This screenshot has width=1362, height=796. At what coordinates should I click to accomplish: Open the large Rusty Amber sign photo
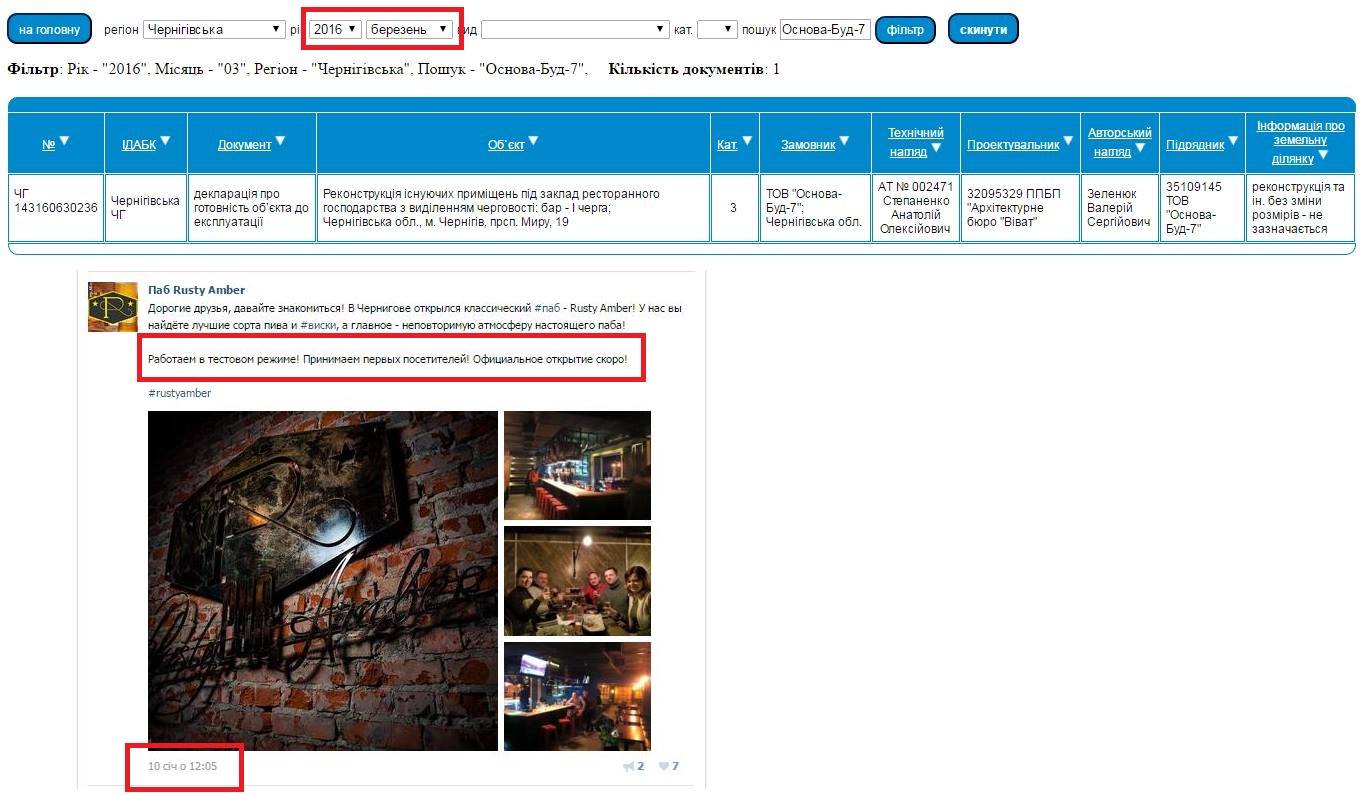point(322,580)
